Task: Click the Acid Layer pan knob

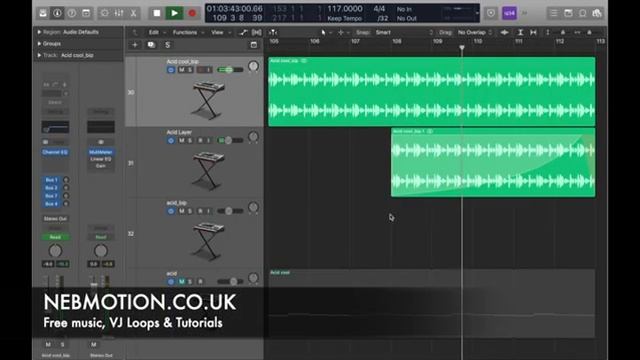Action: 253,137
